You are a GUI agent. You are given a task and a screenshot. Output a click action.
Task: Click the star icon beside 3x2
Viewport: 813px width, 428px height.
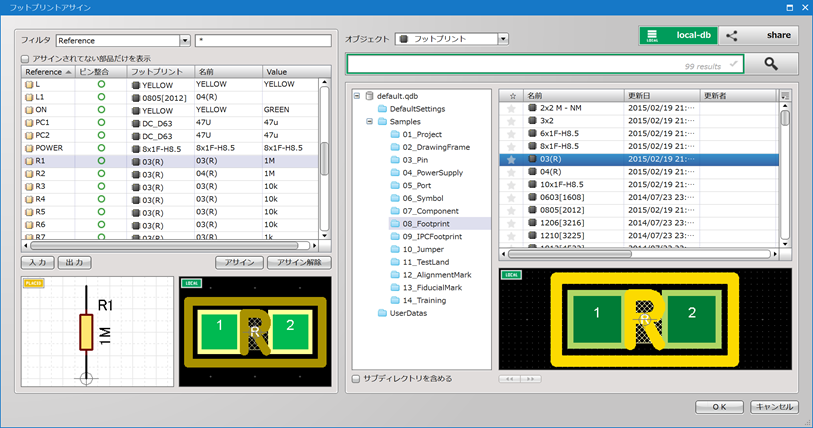click(512, 120)
